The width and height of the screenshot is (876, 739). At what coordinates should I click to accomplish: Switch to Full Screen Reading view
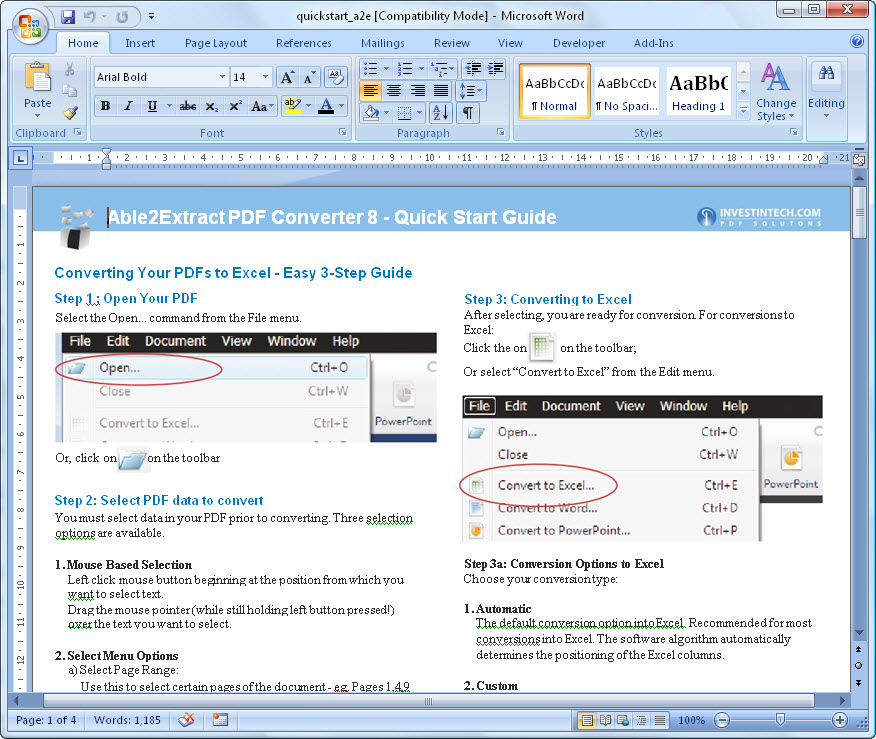605,721
